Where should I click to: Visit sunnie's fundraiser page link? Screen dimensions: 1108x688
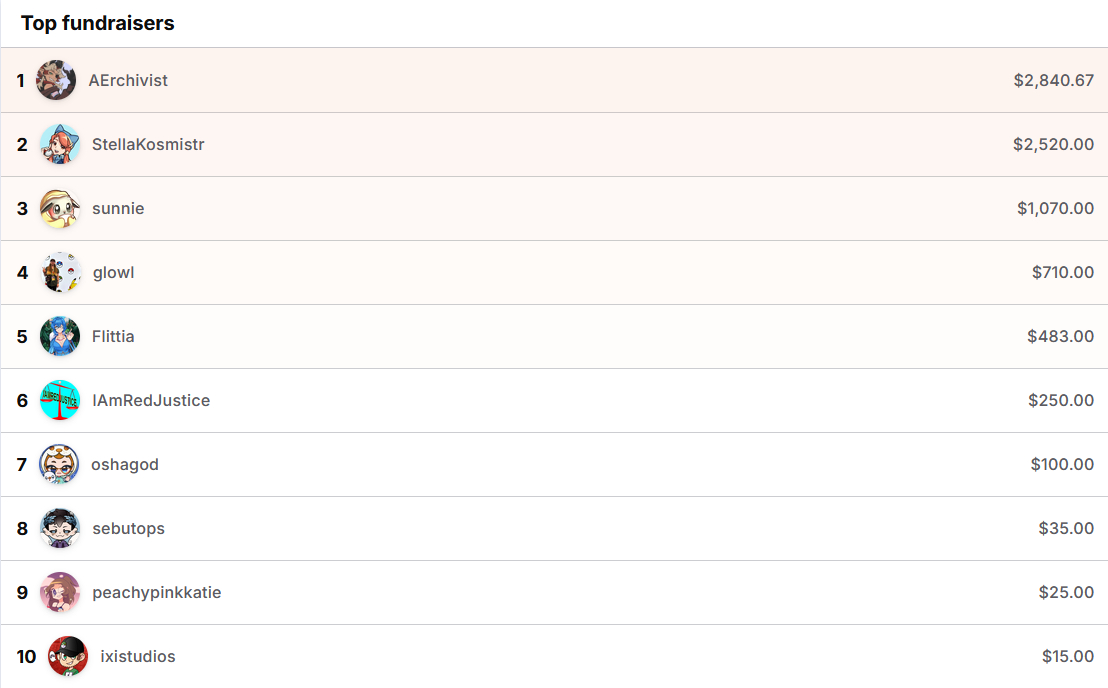(118, 208)
